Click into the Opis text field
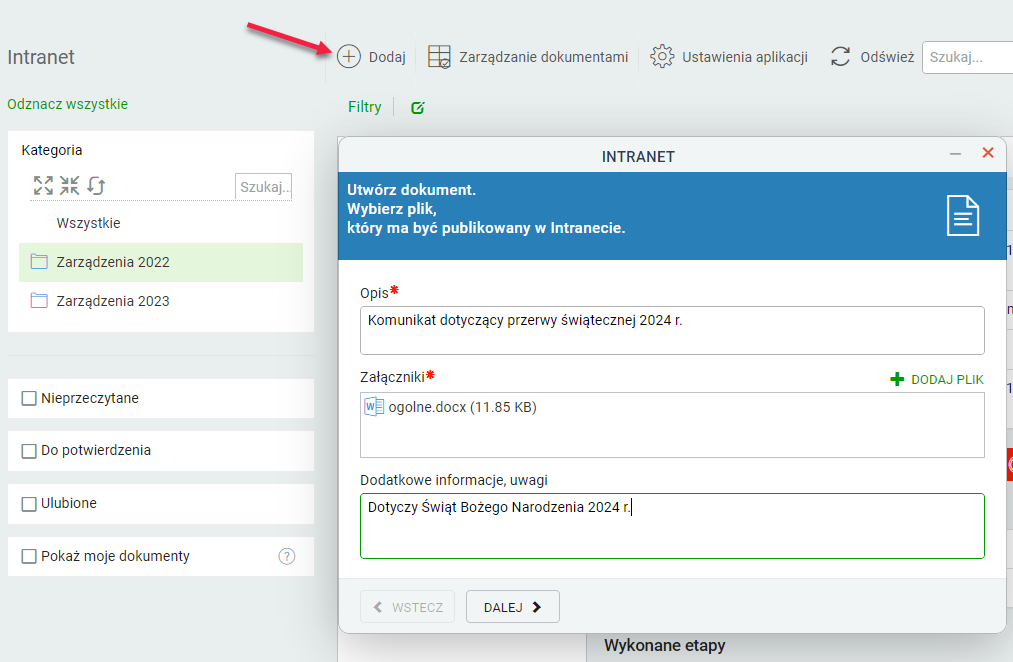This screenshot has height=662, width=1013. click(672, 331)
